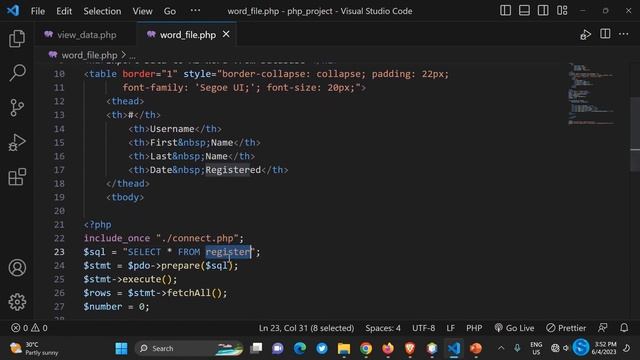Viewport: 640px width, 360px height.
Task: Toggle the bottom panel layout icon
Action: tap(524, 11)
